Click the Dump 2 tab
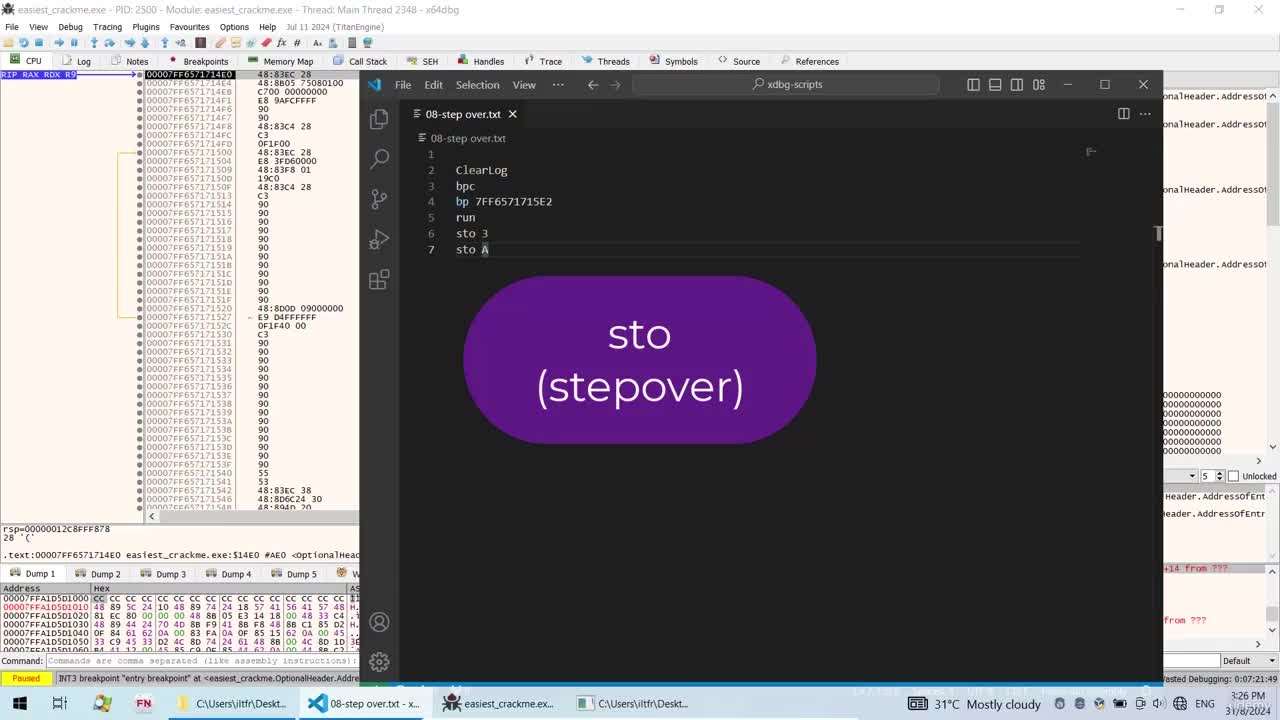Screen dimensions: 1280x720 (99, 574)
